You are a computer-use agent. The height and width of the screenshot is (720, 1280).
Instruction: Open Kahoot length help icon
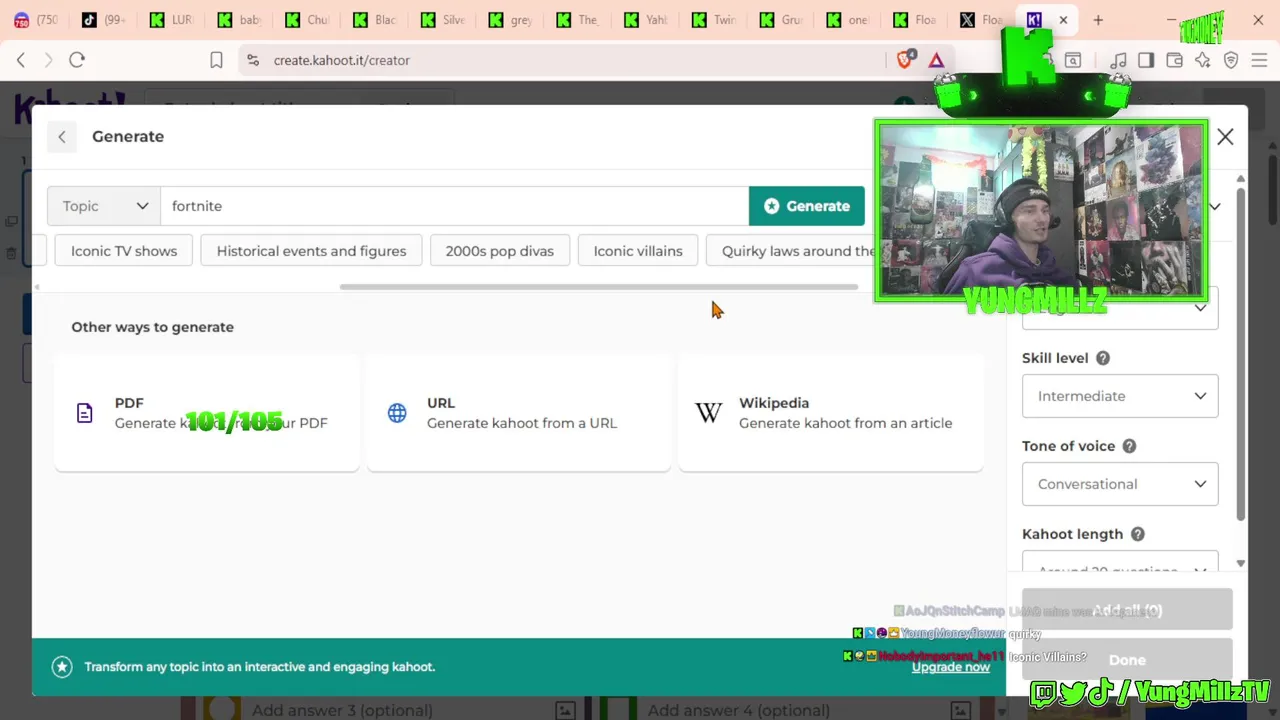pyautogui.click(x=1138, y=534)
